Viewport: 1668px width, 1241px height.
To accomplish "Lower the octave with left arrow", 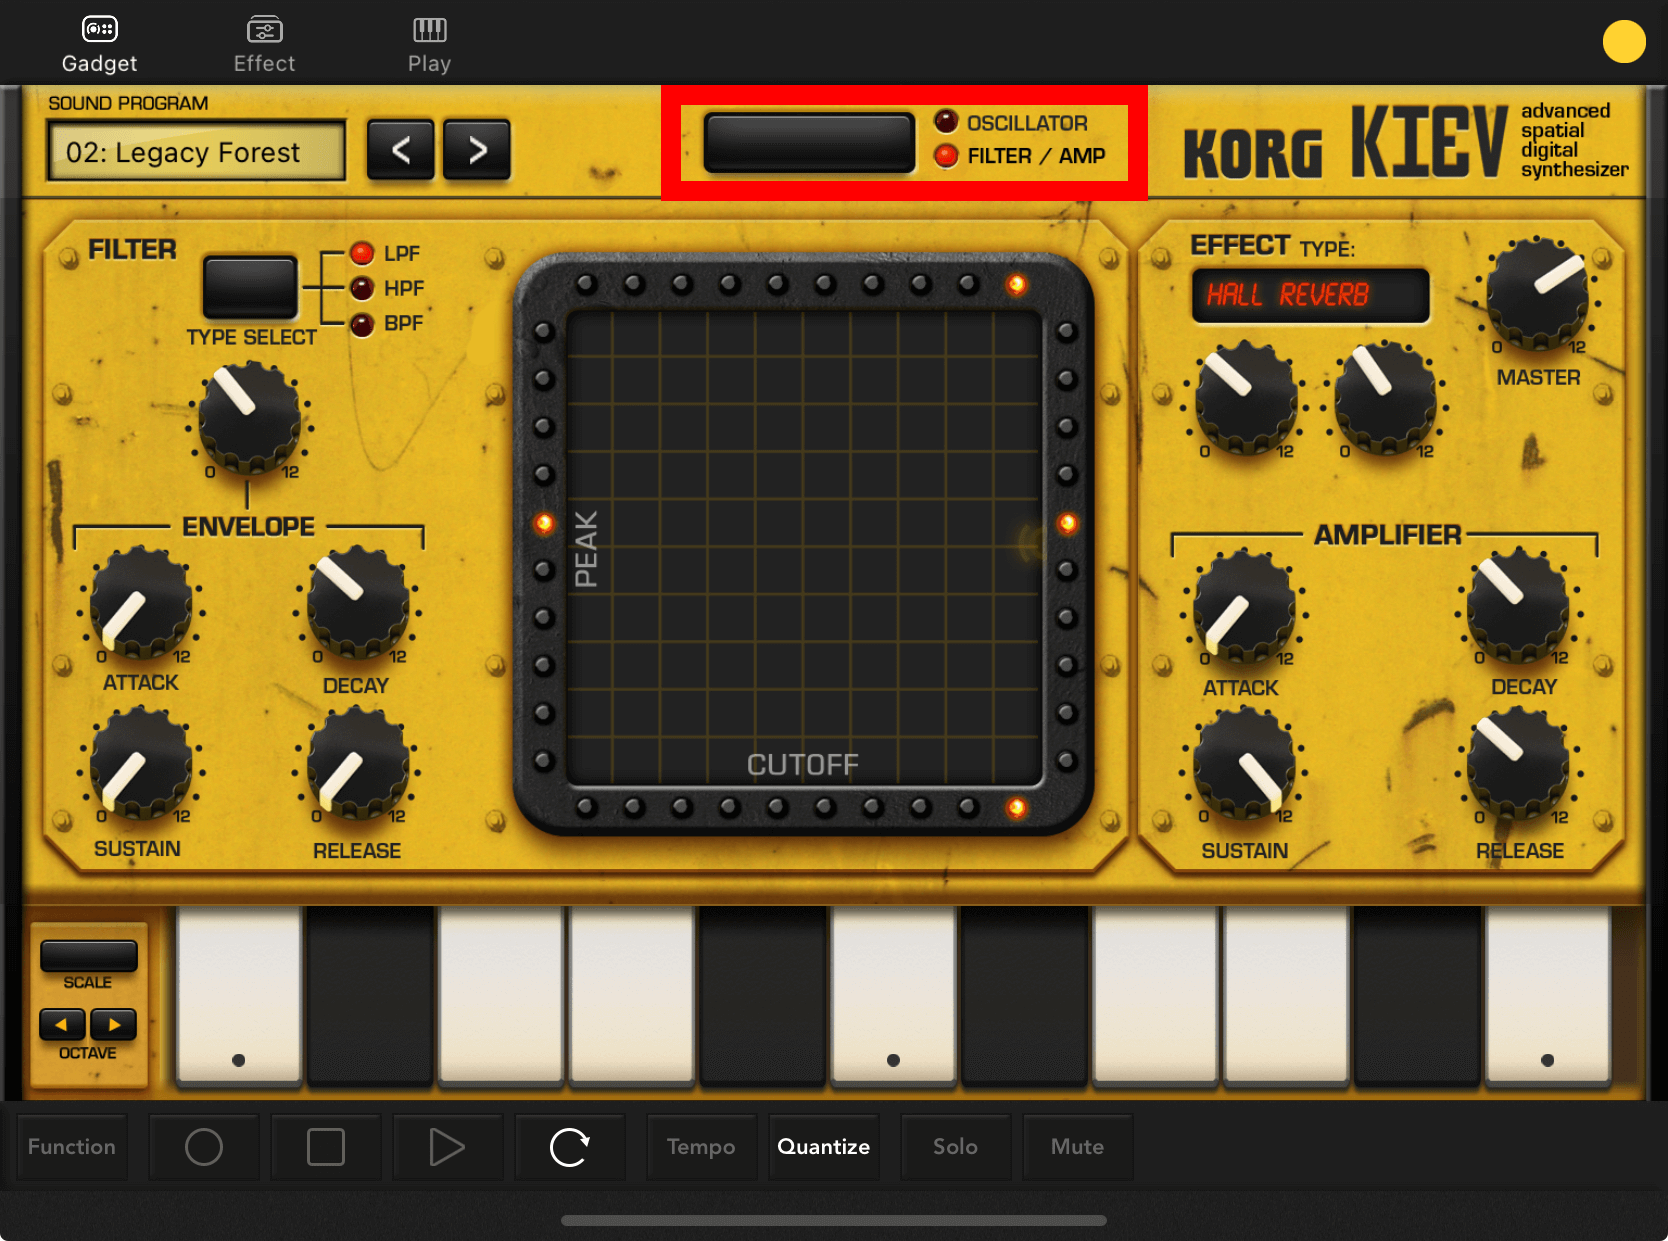I will [62, 1024].
